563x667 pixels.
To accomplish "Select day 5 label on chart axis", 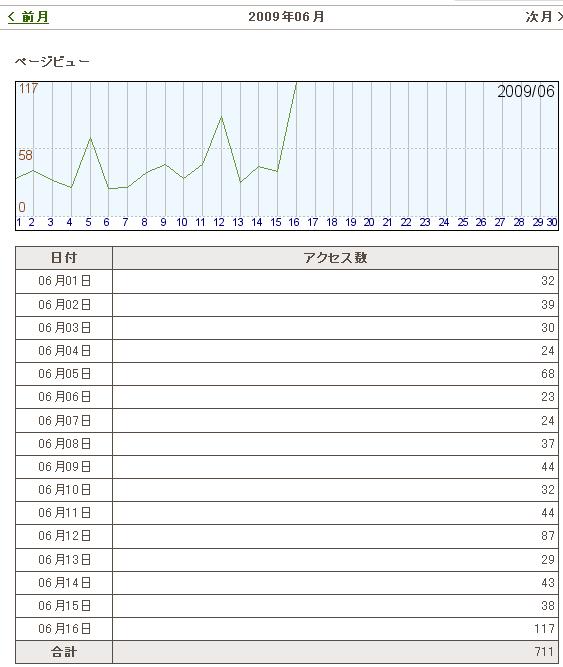I will coord(88,222).
